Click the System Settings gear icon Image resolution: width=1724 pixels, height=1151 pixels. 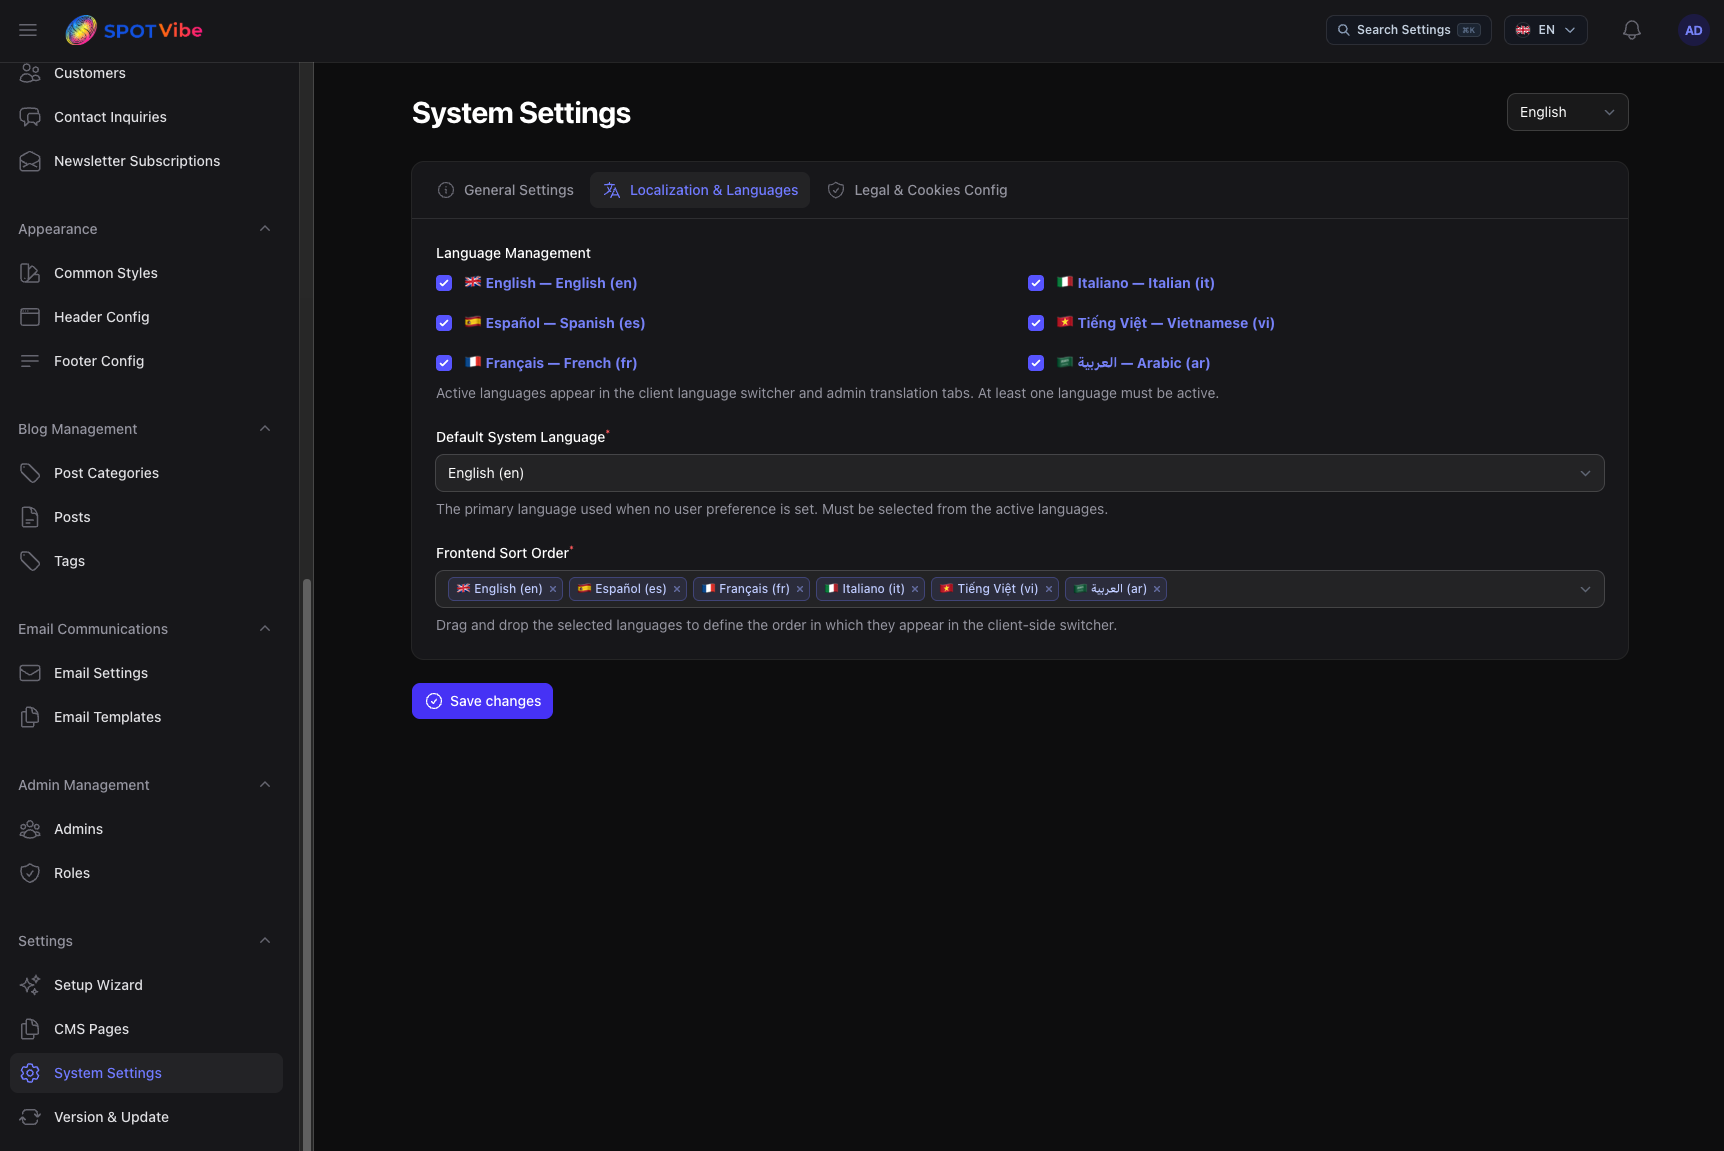(x=30, y=1073)
